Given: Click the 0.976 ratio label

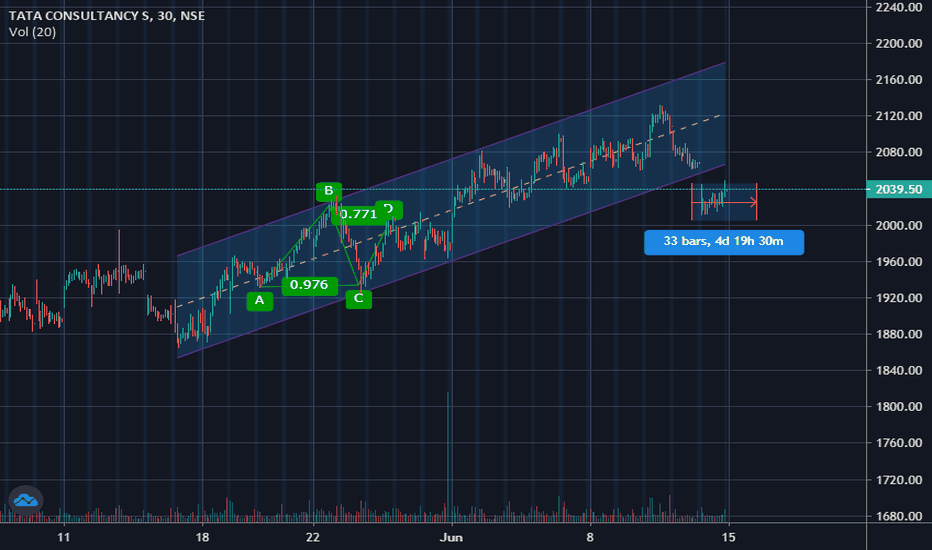Looking at the screenshot, I should (x=309, y=285).
